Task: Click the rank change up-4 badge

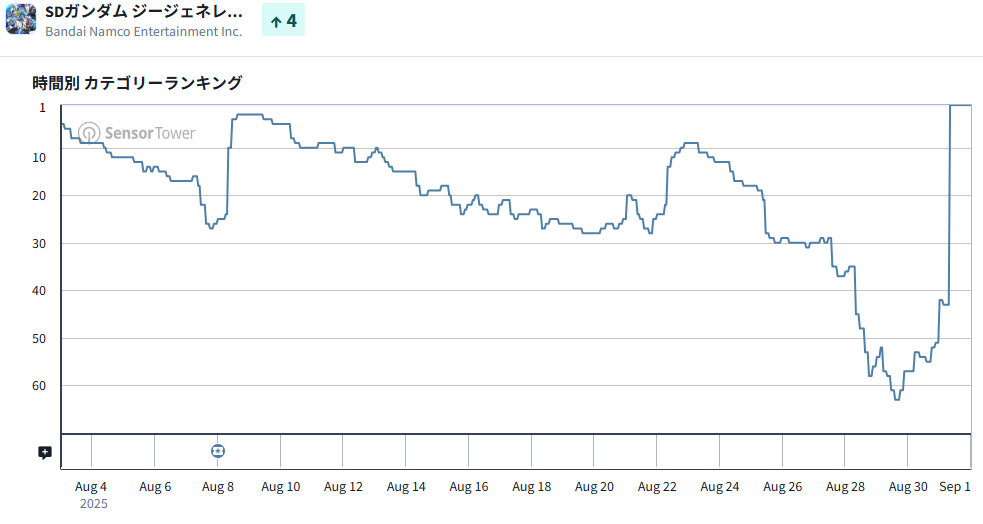Action: [x=283, y=20]
